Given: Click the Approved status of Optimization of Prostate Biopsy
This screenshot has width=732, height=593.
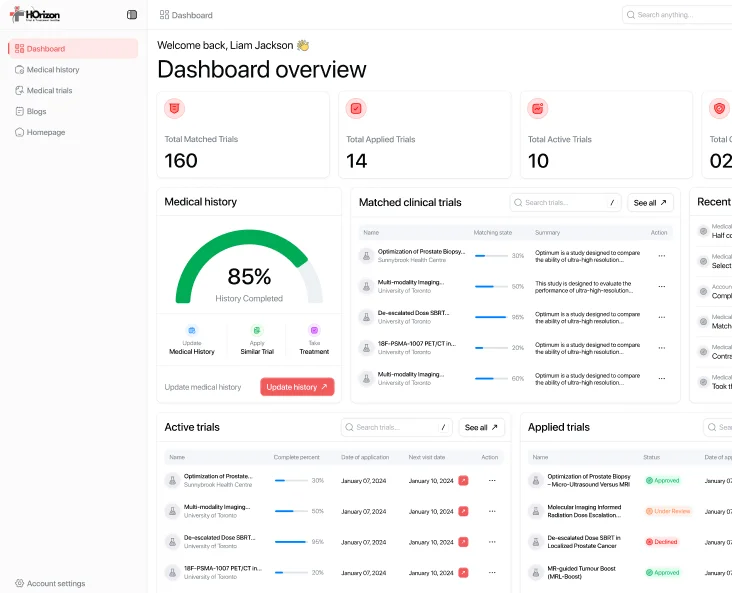Looking at the screenshot, I should coord(662,480).
